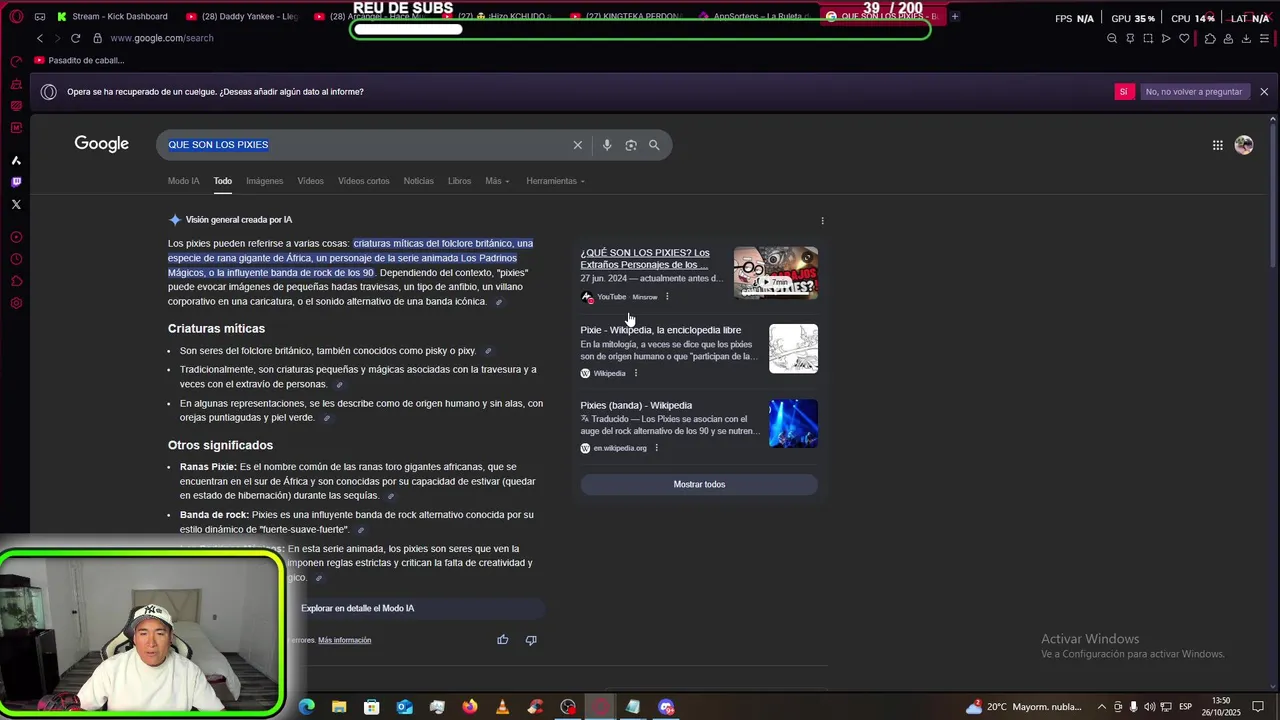The height and width of the screenshot is (720, 1280).
Task: Open X (Twitter) icon in Opera sidebar
Action: (x=16, y=204)
